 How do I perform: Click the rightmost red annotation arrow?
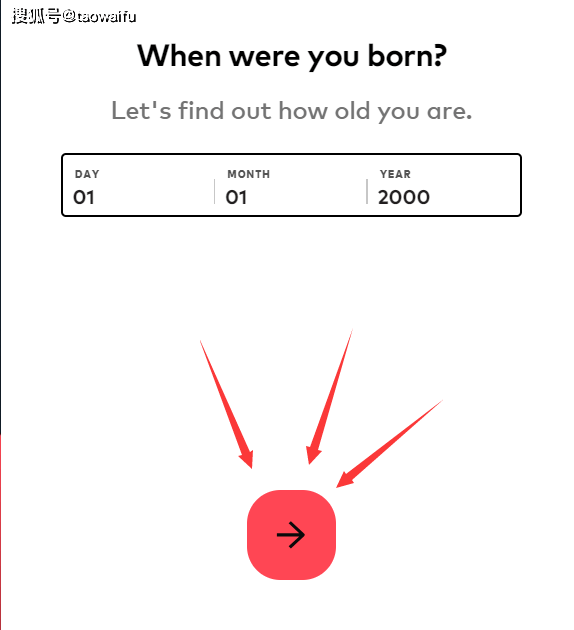coord(389,444)
